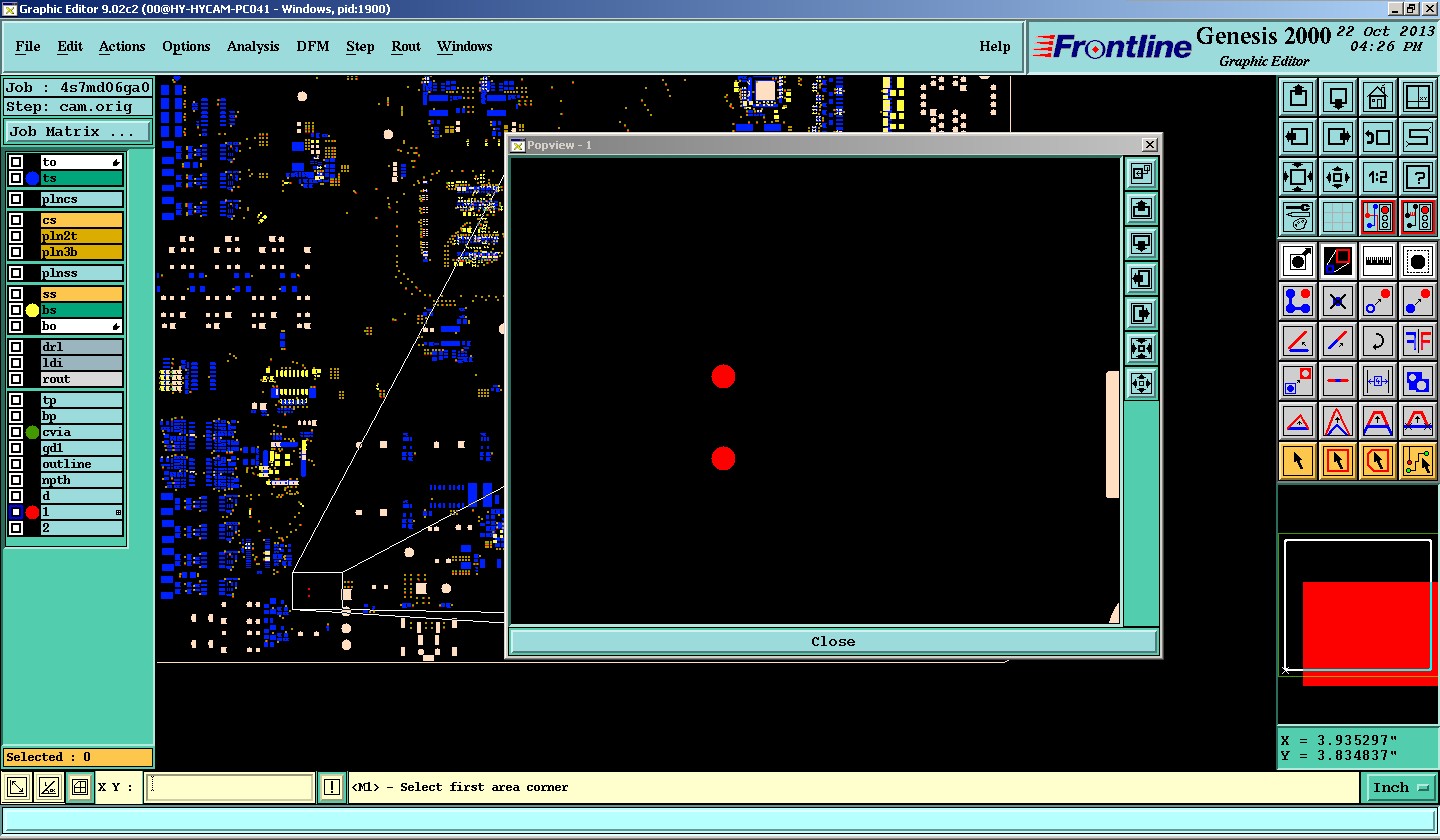Click the Close button in Popview
The height and width of the screenshot is (840, 1440).
pyautogui.click(x=833, y=642)
